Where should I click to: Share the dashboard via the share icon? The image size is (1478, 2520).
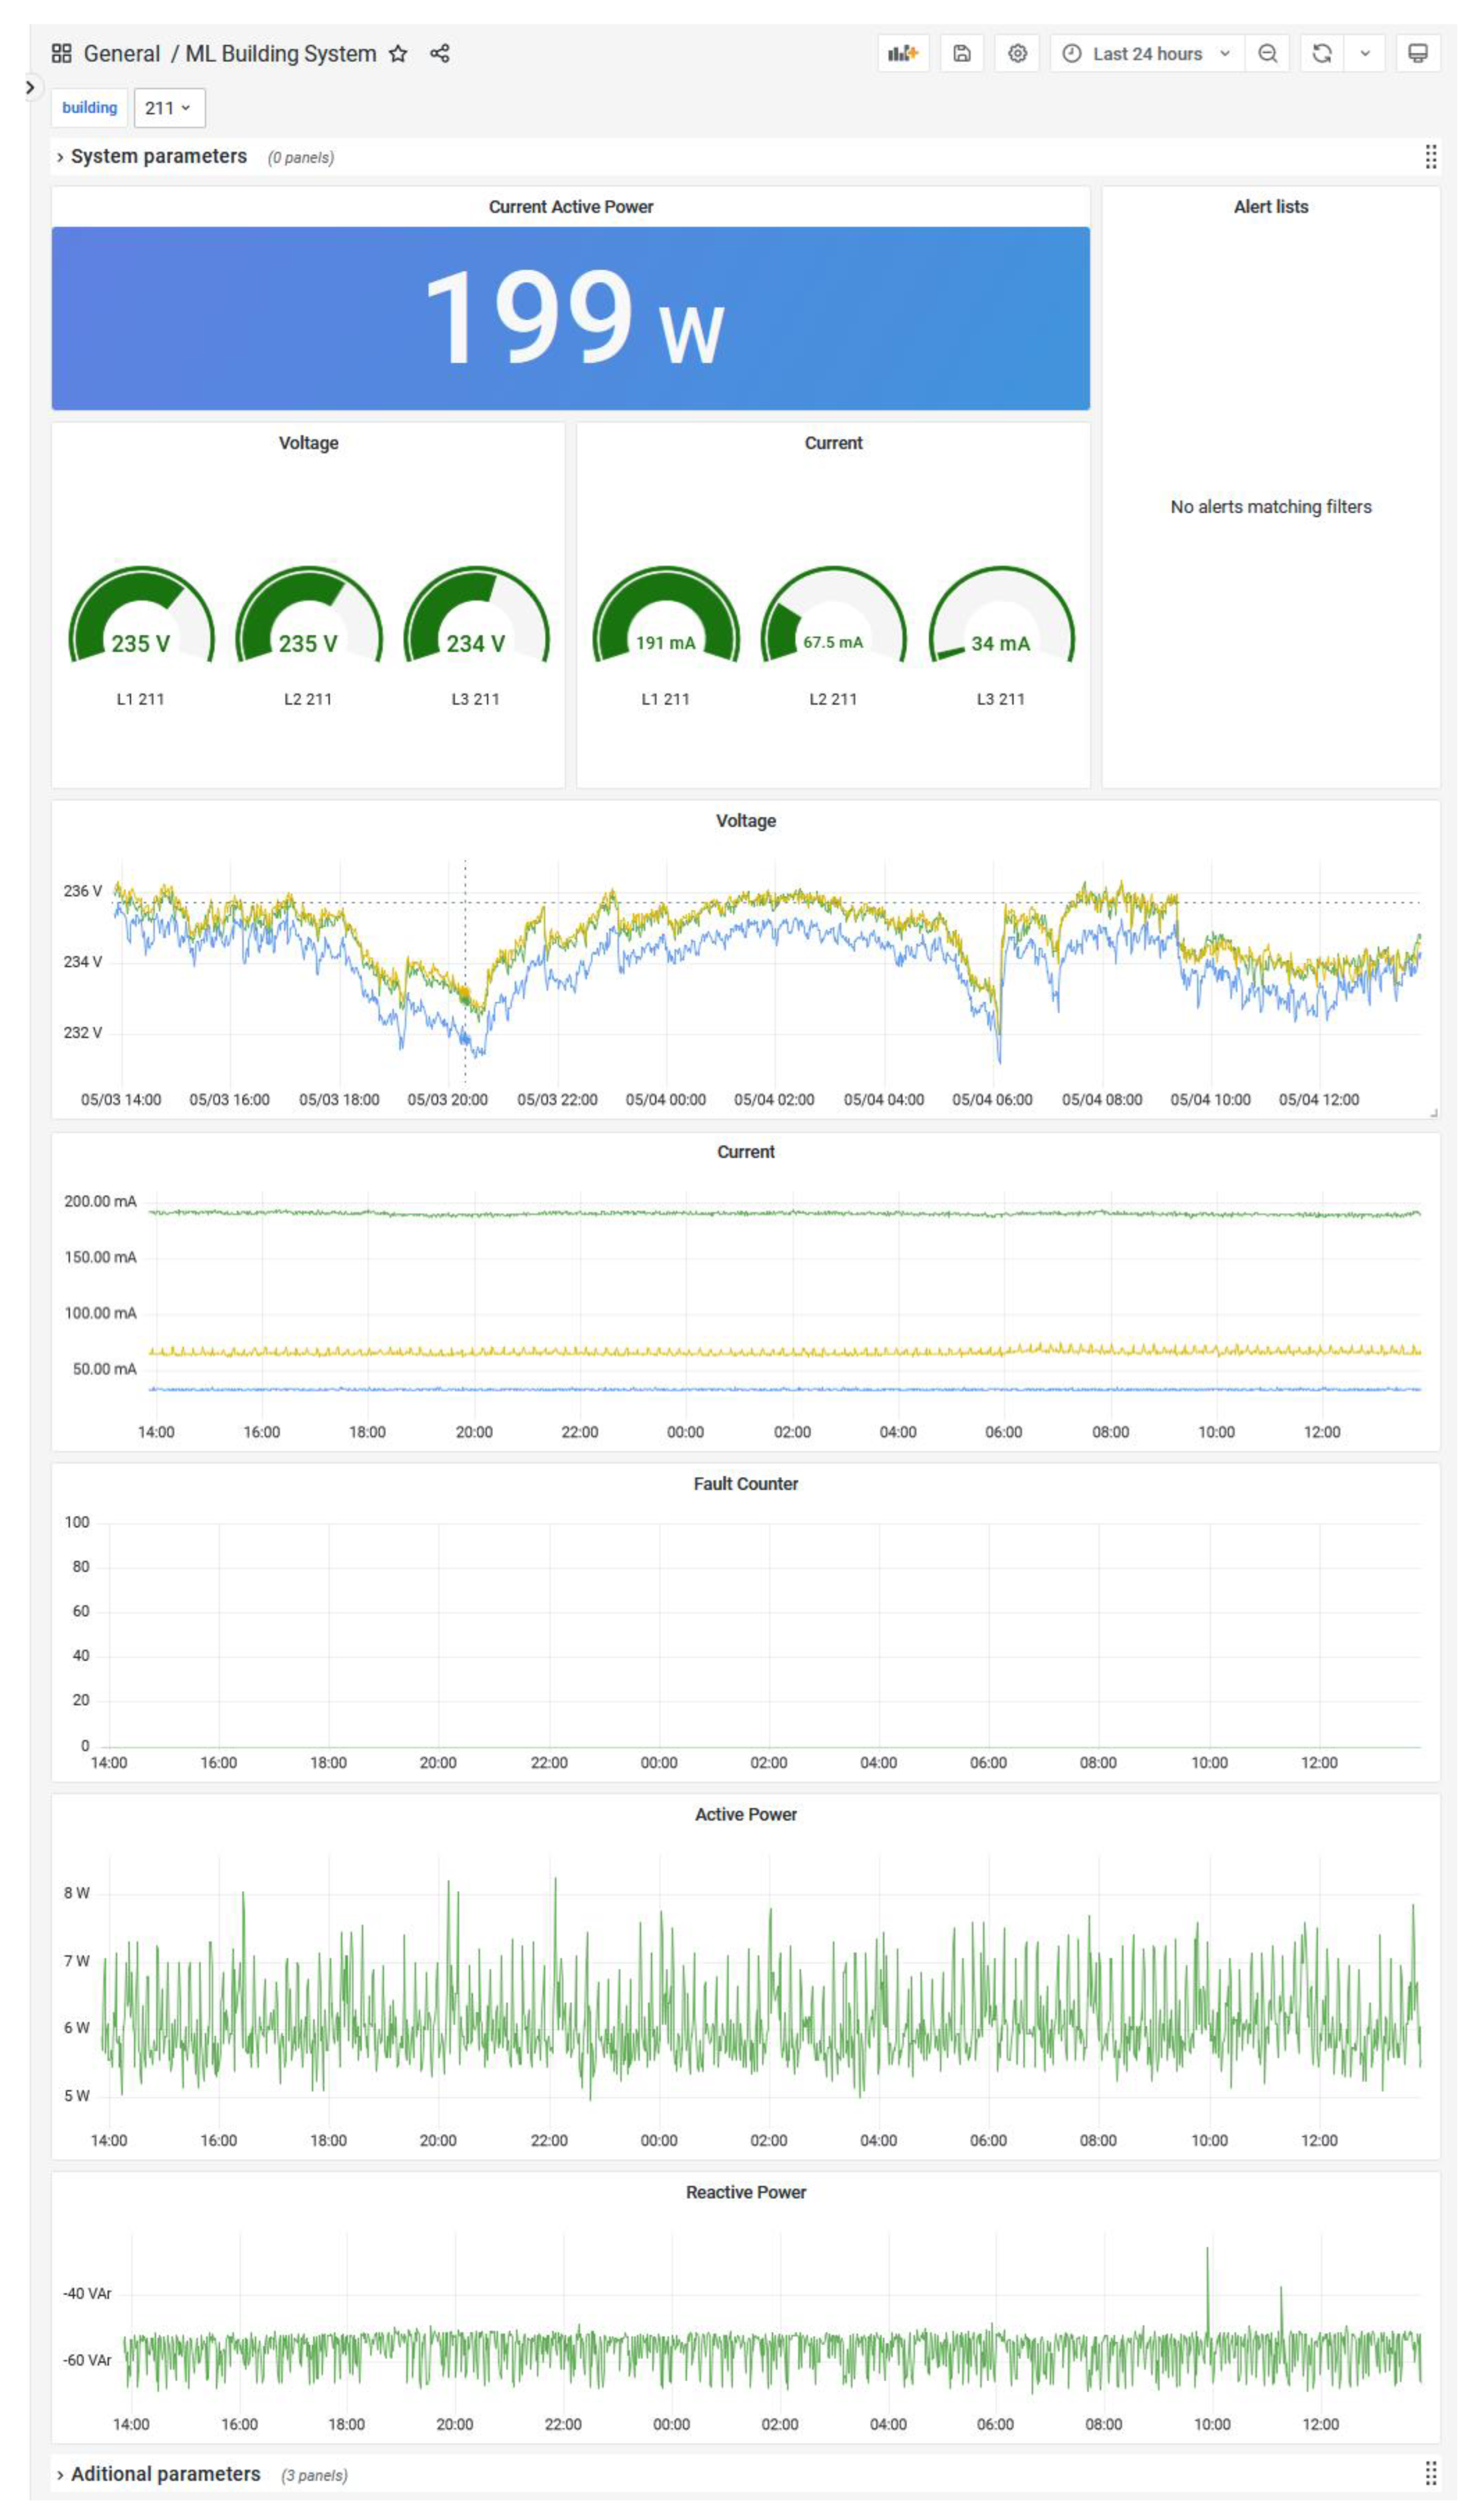pyautogui.click(x=439, y=54)
